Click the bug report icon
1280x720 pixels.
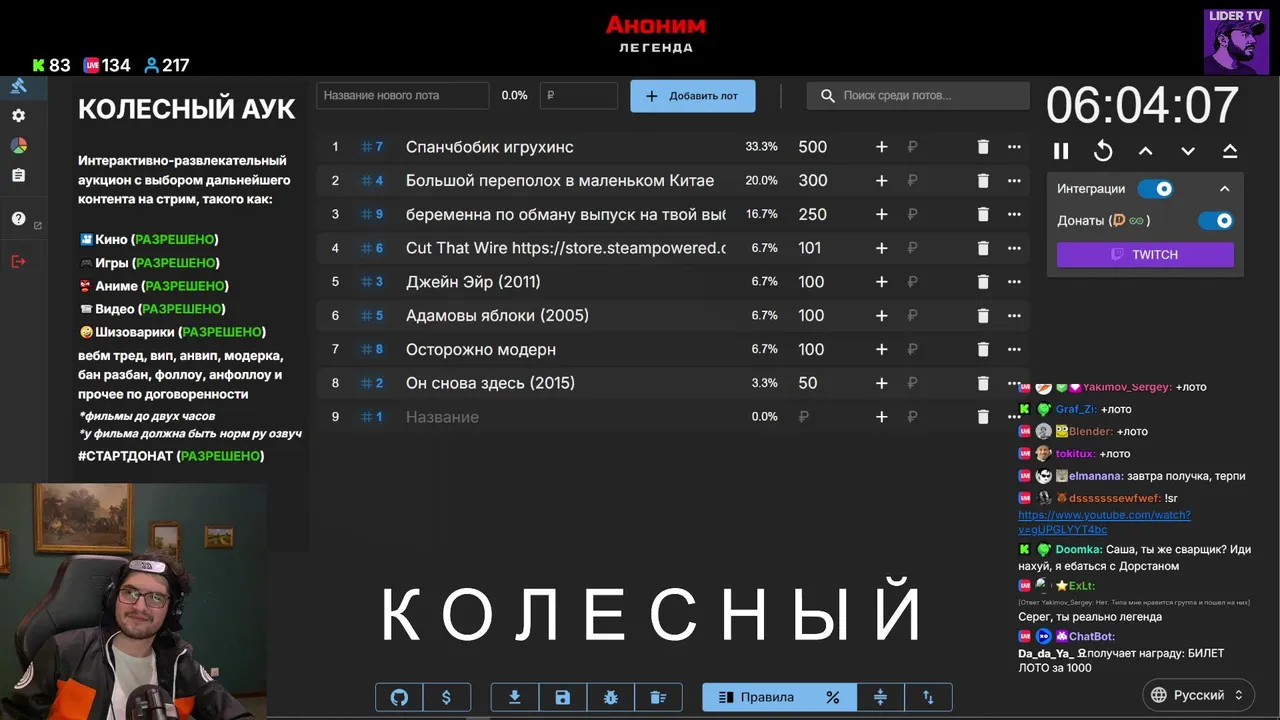tap(610, 697)
